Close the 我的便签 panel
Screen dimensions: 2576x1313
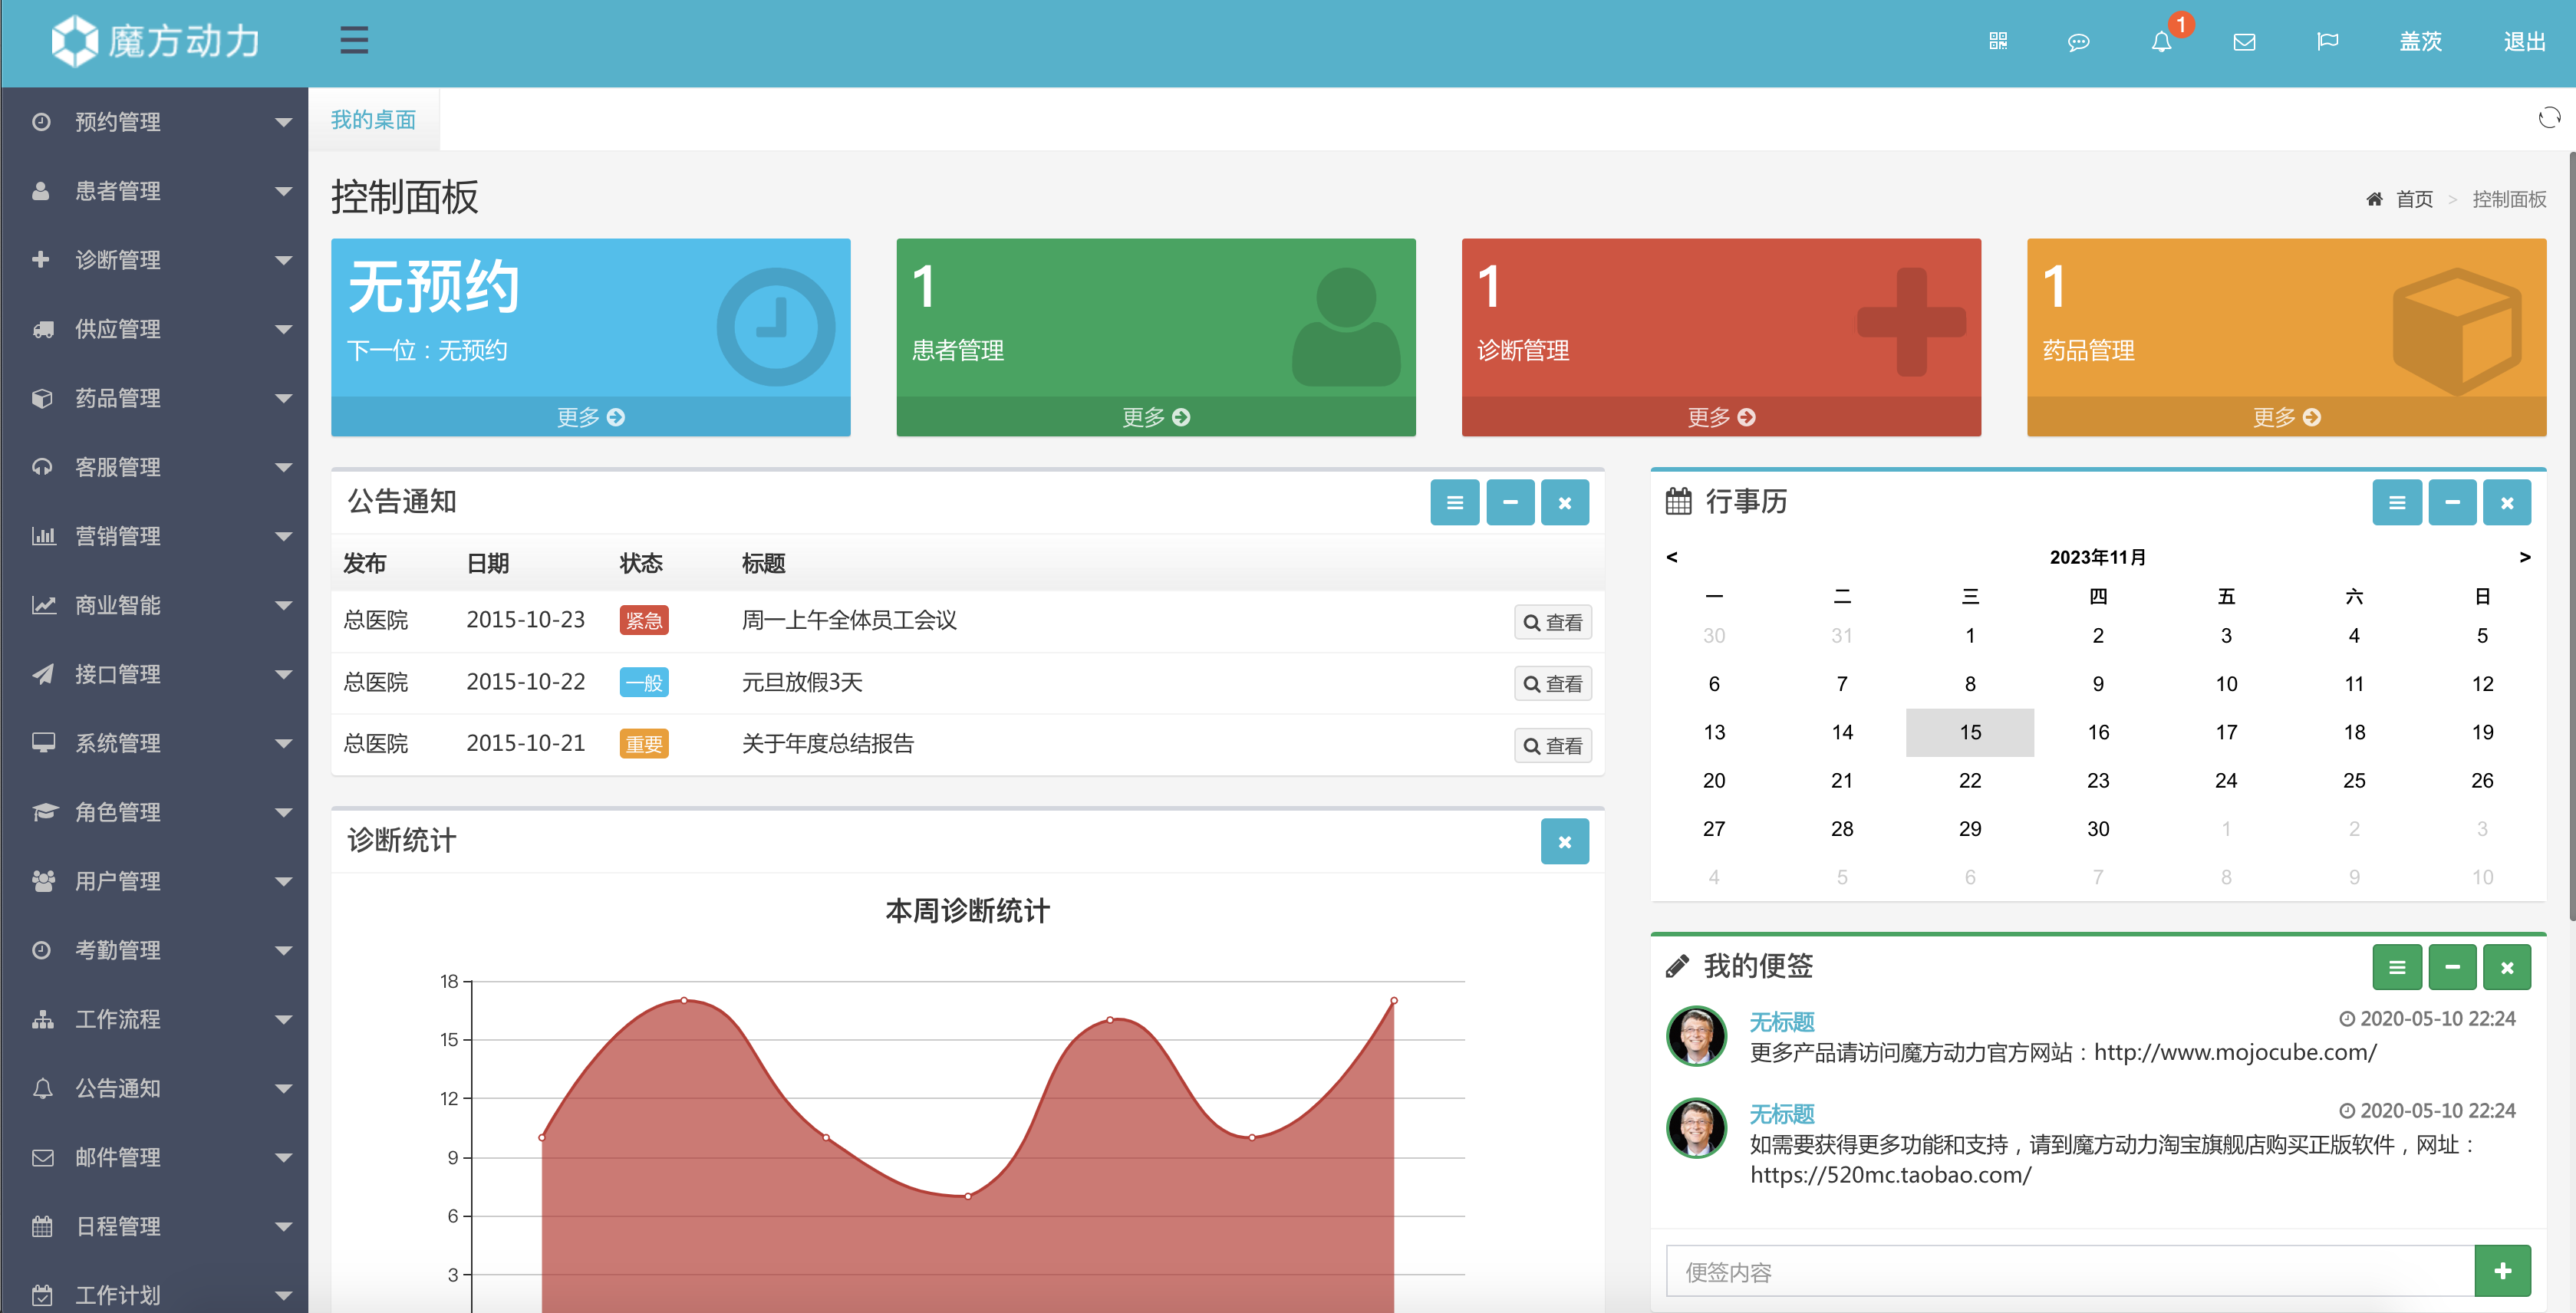tap(2507, 967)
